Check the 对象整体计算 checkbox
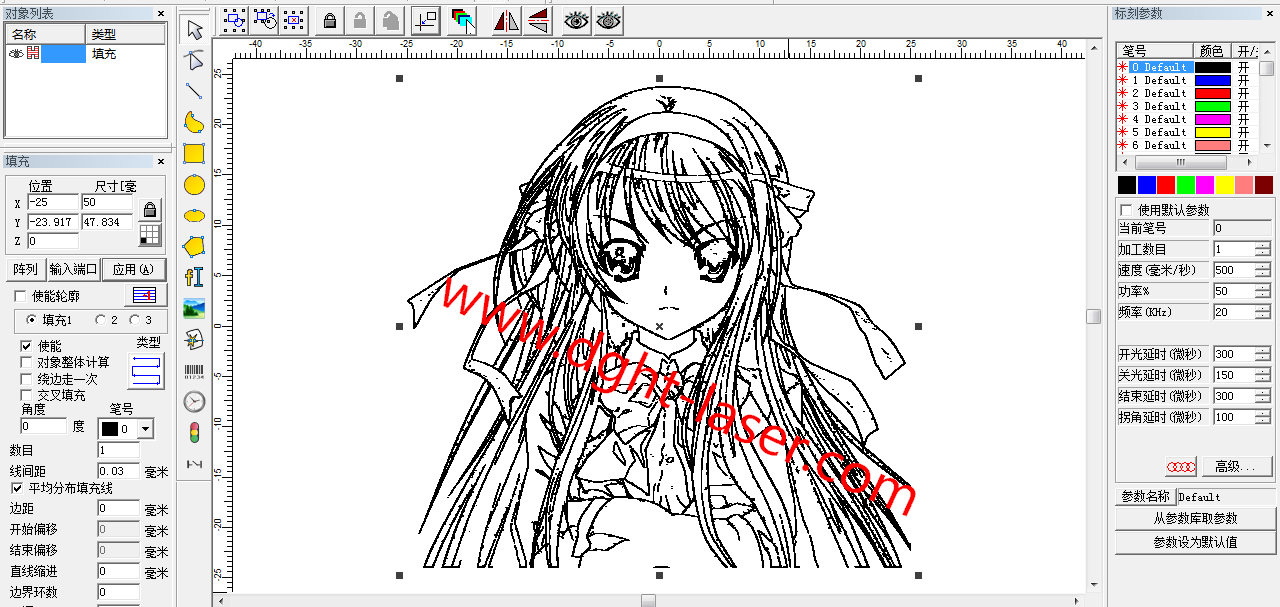 [x=27, y=362]
